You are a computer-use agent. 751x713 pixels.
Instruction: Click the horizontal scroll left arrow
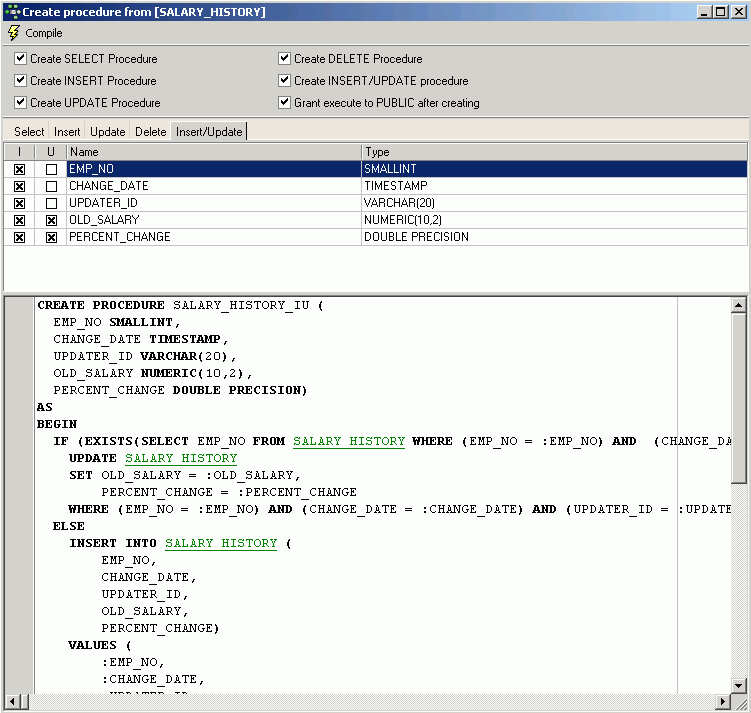pos(12,702)
